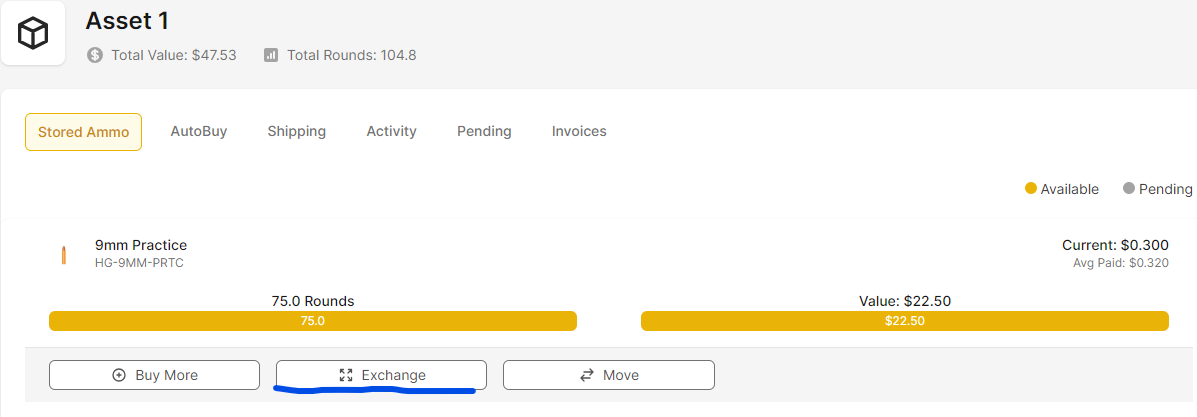Switch to the AutoBuy tab

[198, 131]
